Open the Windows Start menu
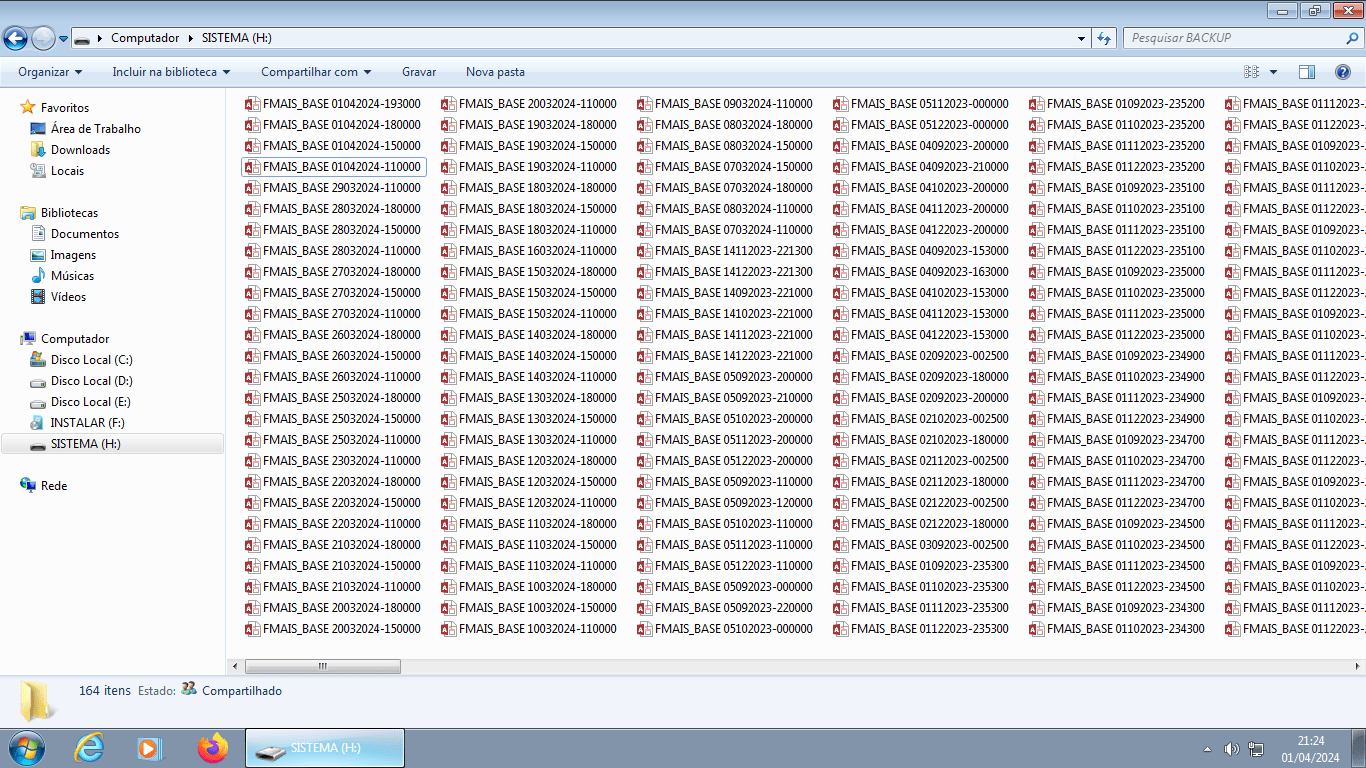The image size is (1366, 768). tap(27, 748)
